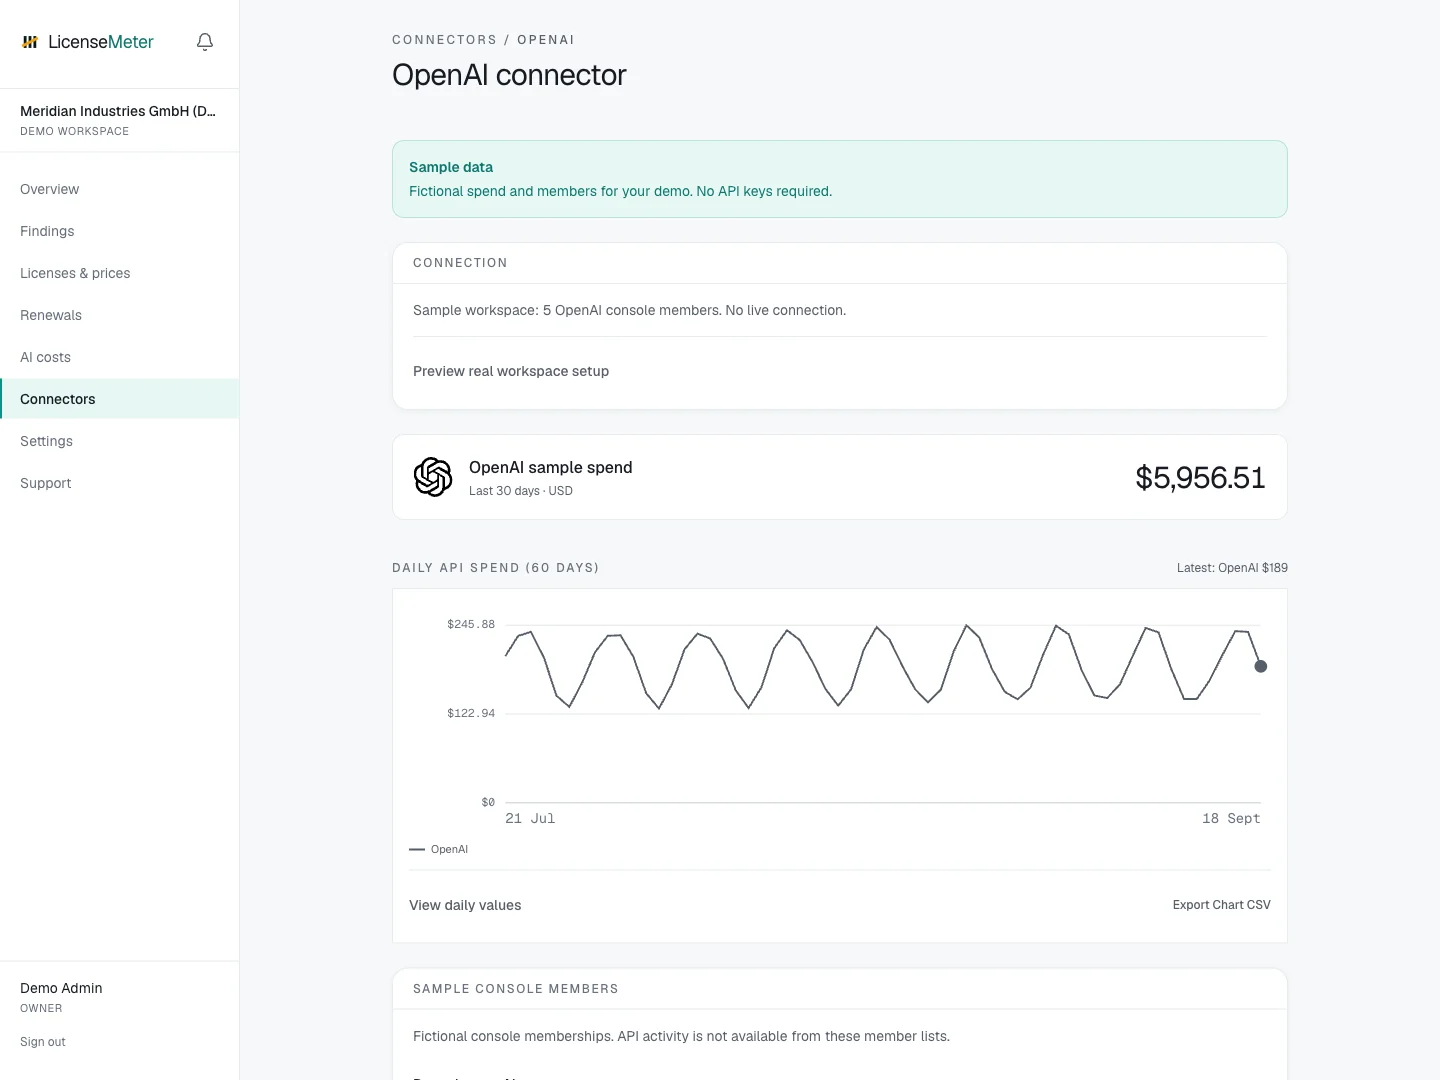Click the SAMPLE CONSOLE MEMBERS heading
The image size is (1440, 1080).
(x=516, y=989)
